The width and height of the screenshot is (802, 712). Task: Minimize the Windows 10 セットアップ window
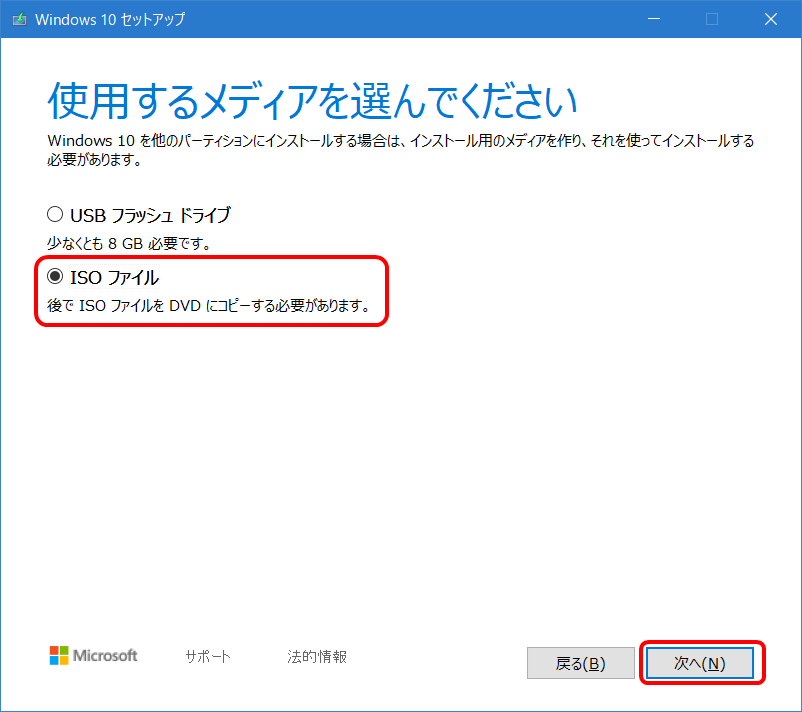[x=653, y=18]
